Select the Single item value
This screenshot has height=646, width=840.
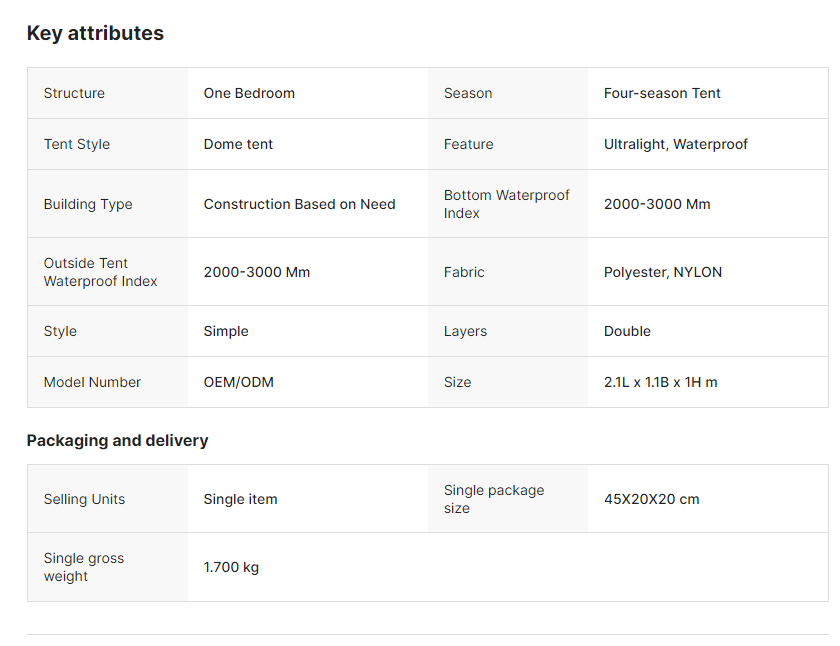click(x=240, y=499)
